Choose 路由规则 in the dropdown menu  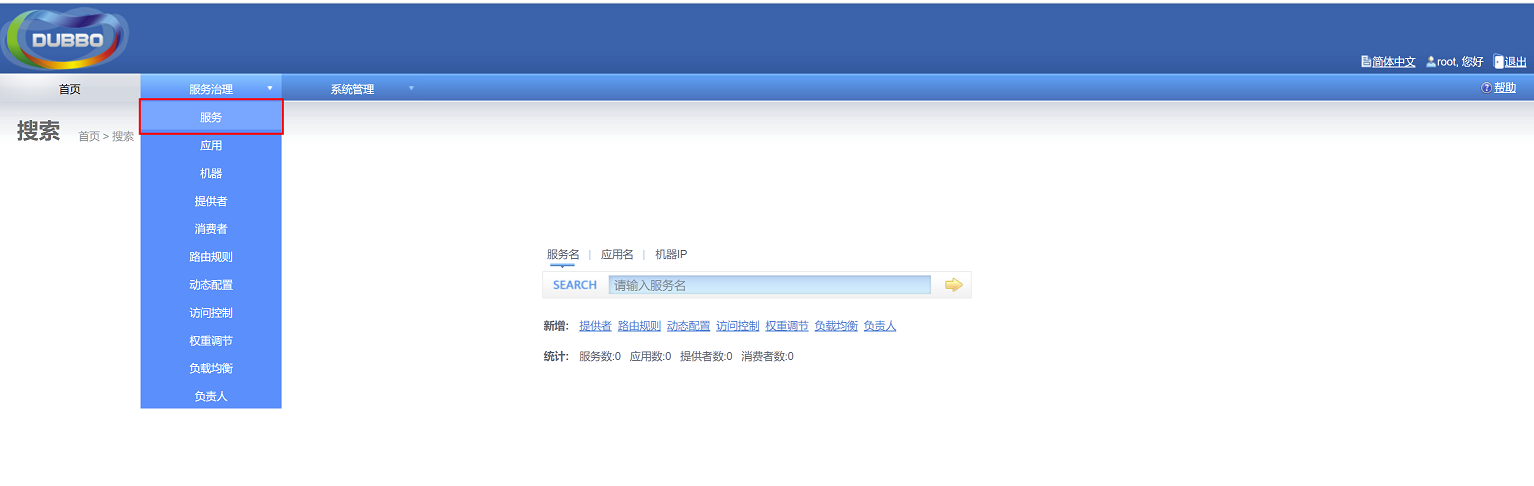point(211,257)
